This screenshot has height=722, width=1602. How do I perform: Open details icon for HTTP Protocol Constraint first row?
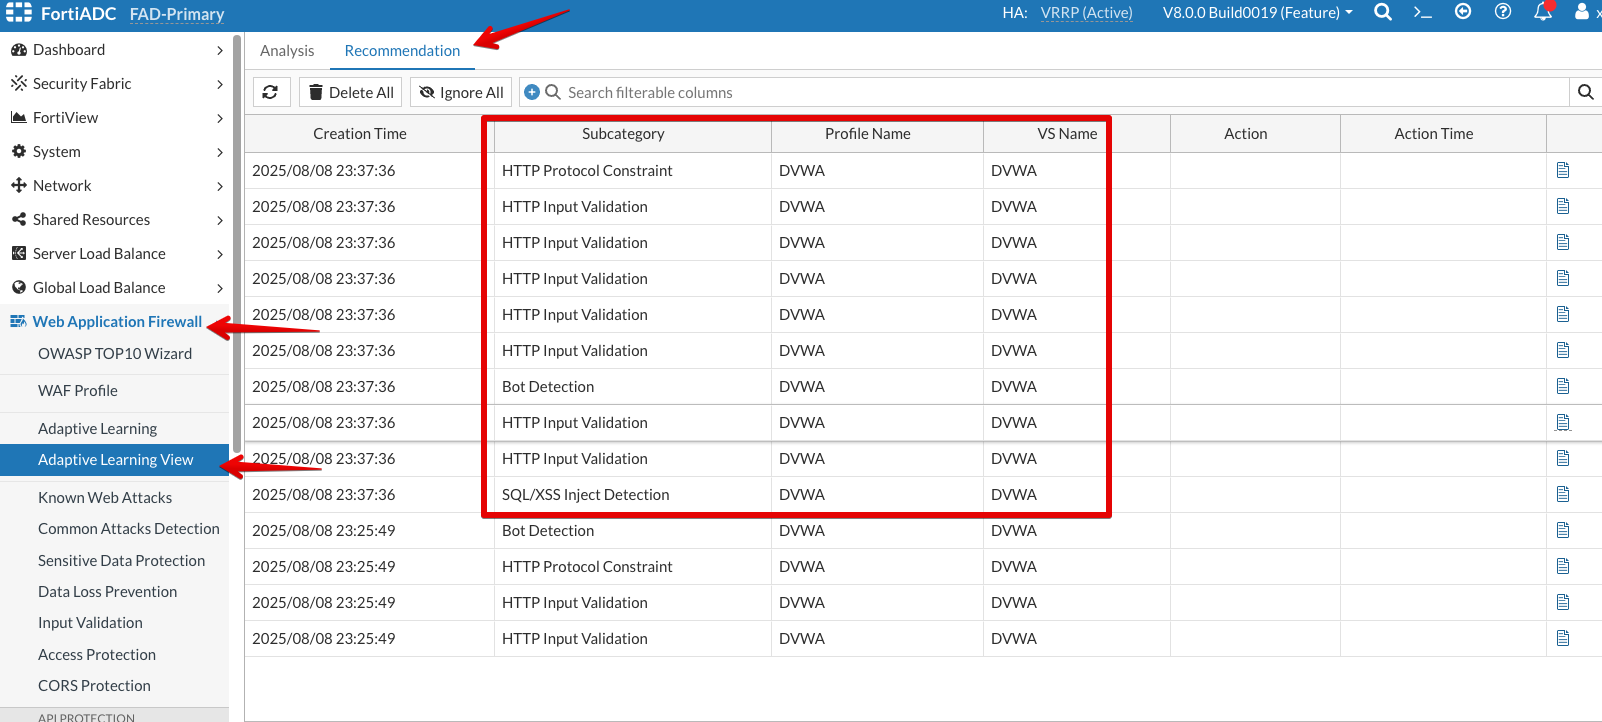pyautogui.click(x=1563, y=171)
